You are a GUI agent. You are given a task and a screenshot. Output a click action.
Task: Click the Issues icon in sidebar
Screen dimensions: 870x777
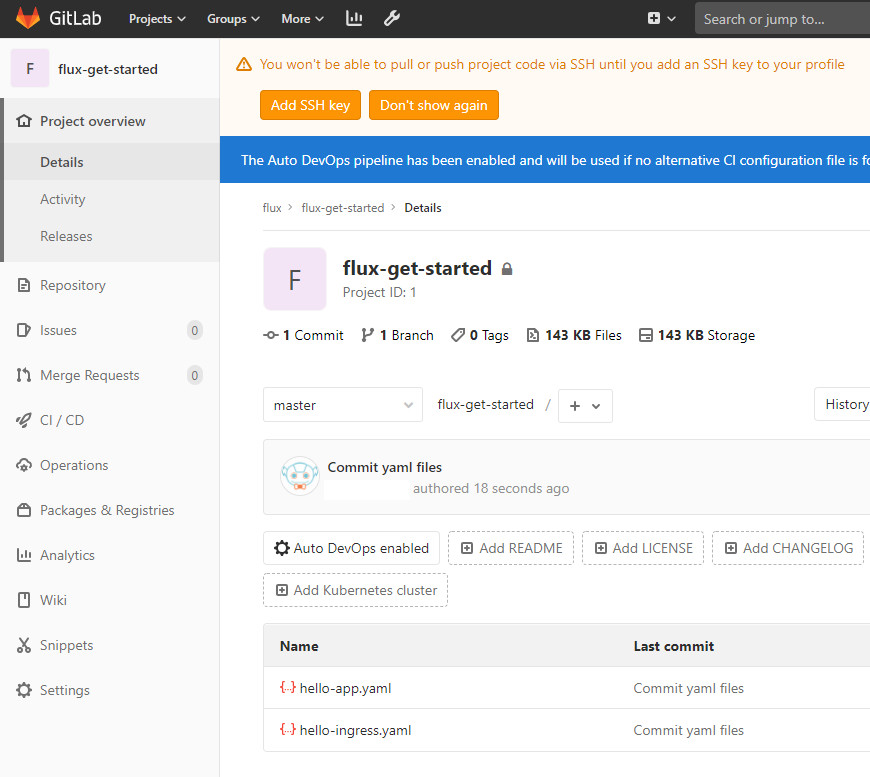click(x=24, y=330)
